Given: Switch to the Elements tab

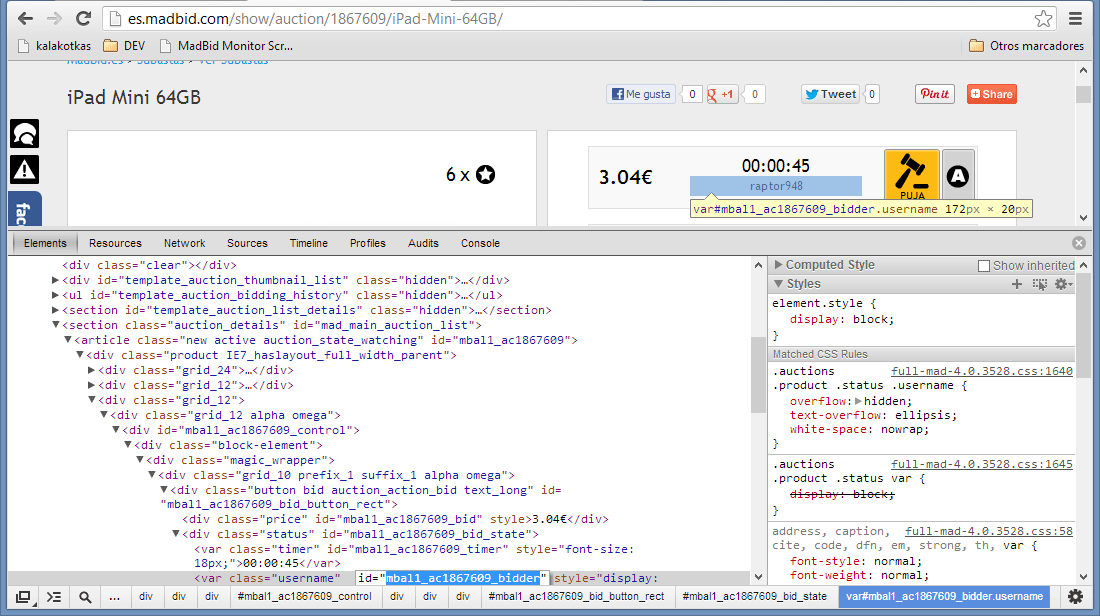Looking at the screenshot, I should click(45, 243).
